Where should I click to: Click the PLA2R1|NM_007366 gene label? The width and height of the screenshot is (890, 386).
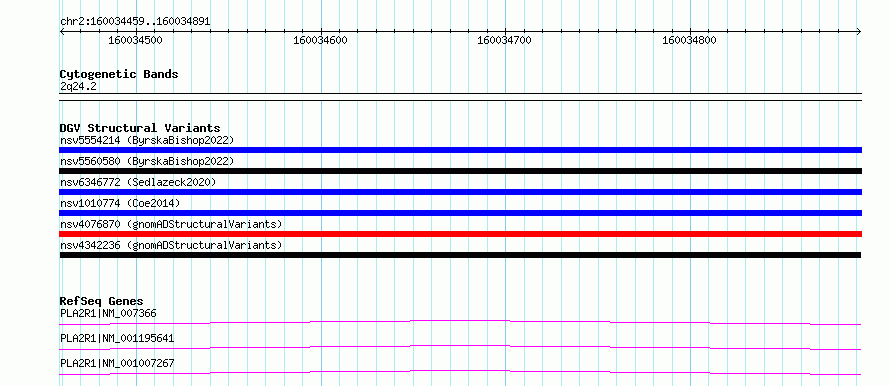(108, 313)
